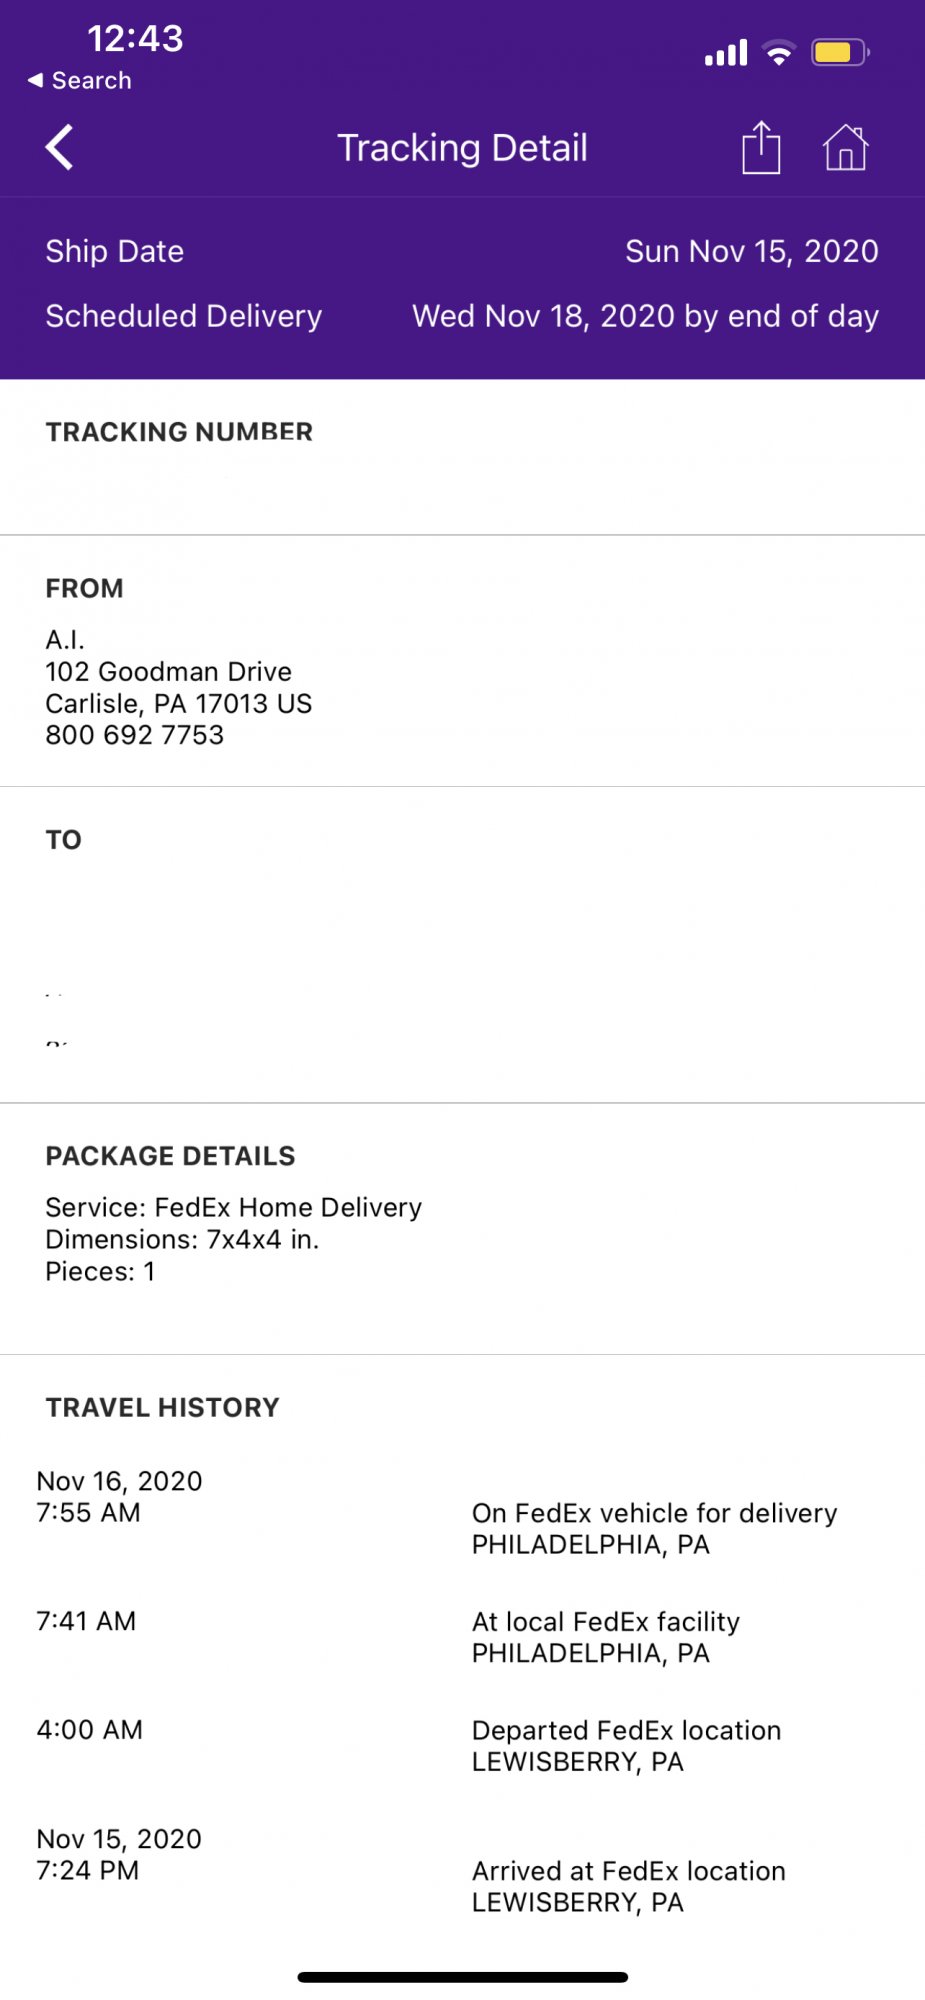
Task: Tap the Ship Date row
Action: click(x=462, y=251)
